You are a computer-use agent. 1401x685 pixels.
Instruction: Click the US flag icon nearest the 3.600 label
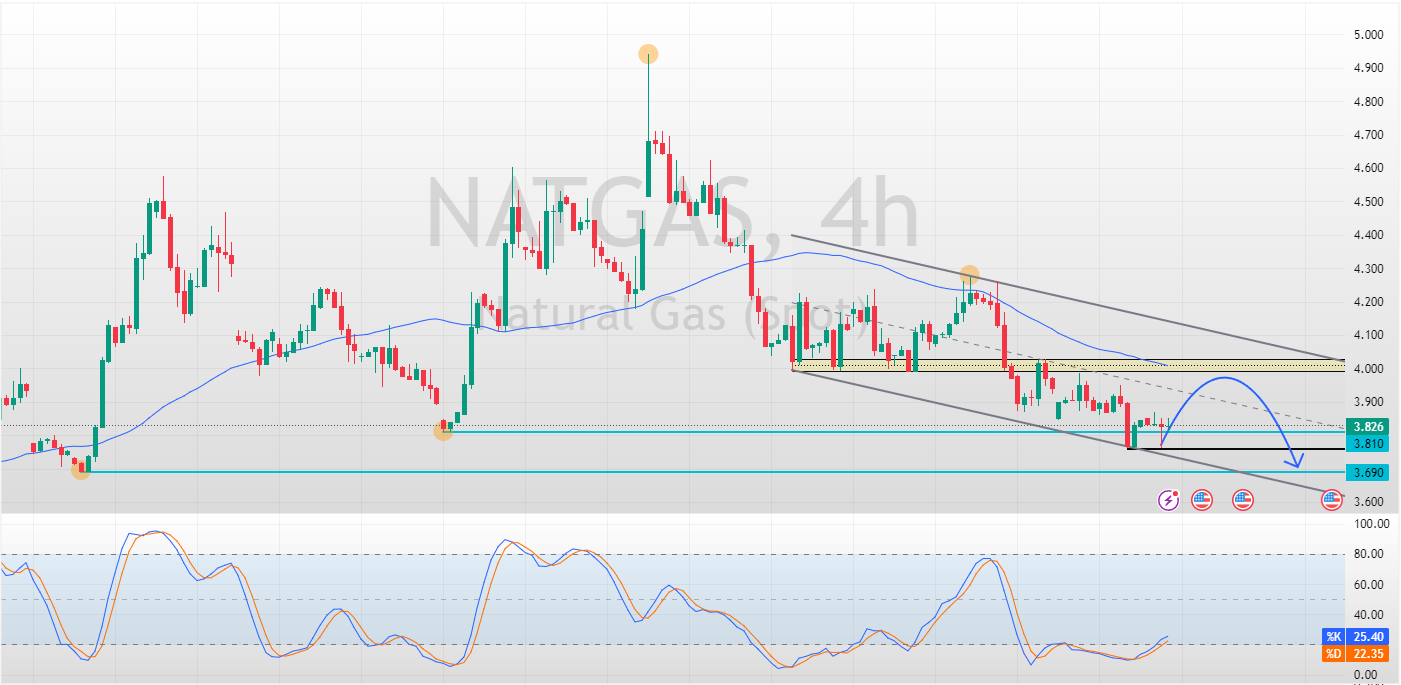click(1331, 499)
